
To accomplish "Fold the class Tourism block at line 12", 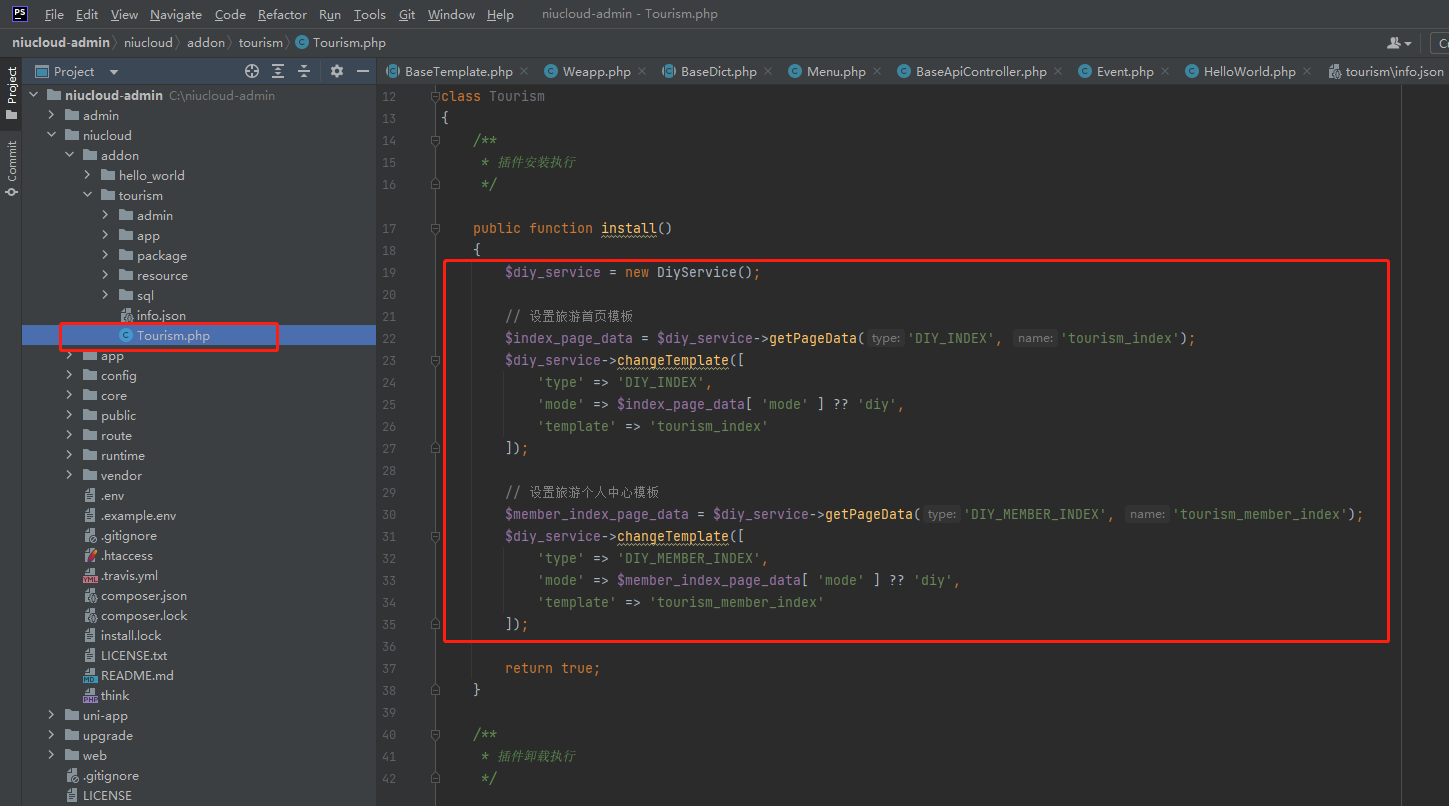I will (435, 97).
